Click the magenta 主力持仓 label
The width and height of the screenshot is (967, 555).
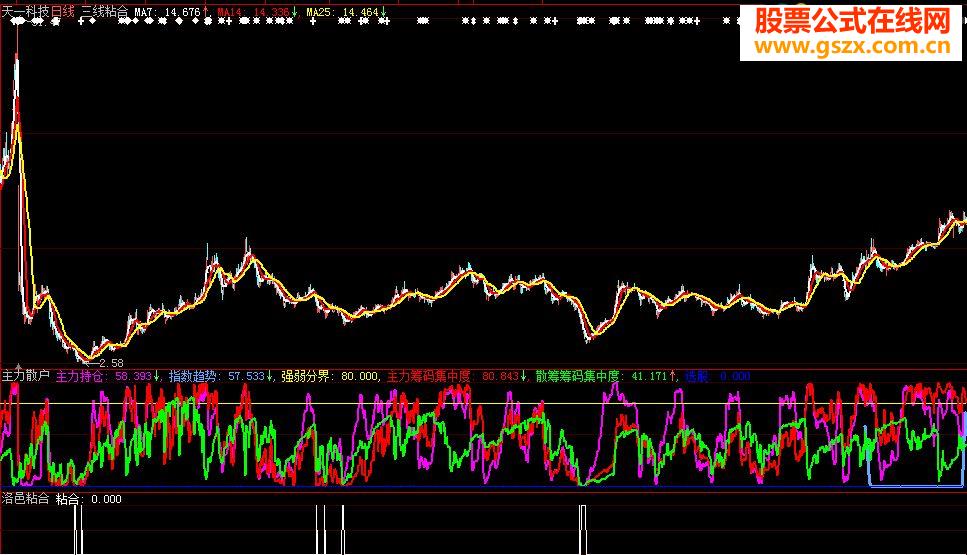coord(105,377)
